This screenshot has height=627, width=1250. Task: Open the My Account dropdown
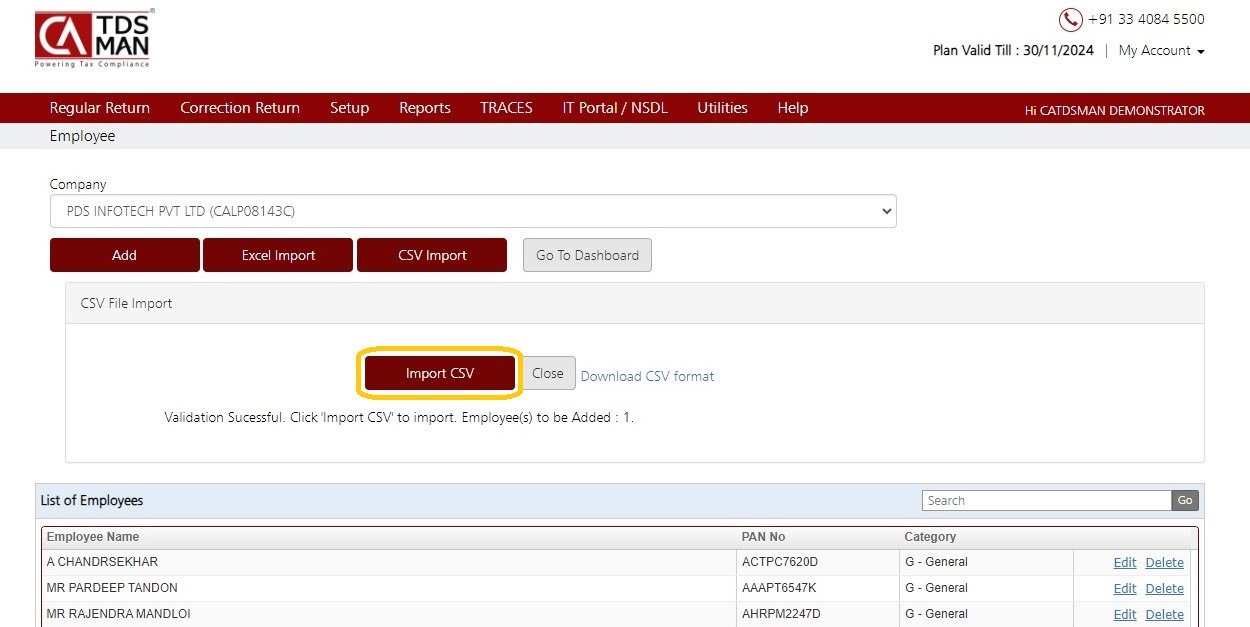[x=1161, y=50]
